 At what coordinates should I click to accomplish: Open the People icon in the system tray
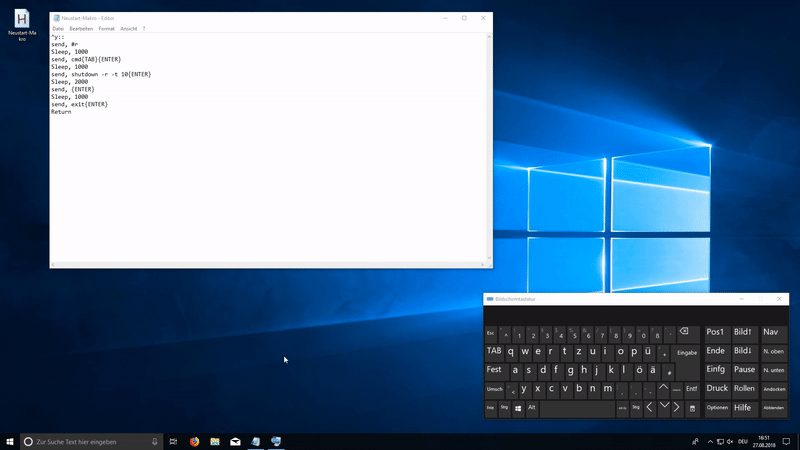pyautogui.click(x=695, y=442)
